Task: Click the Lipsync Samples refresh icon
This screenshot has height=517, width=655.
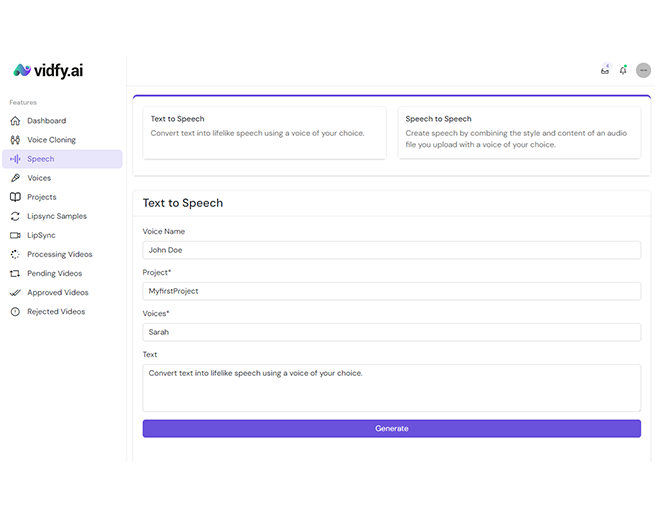Action: click(x=15, y=216)
